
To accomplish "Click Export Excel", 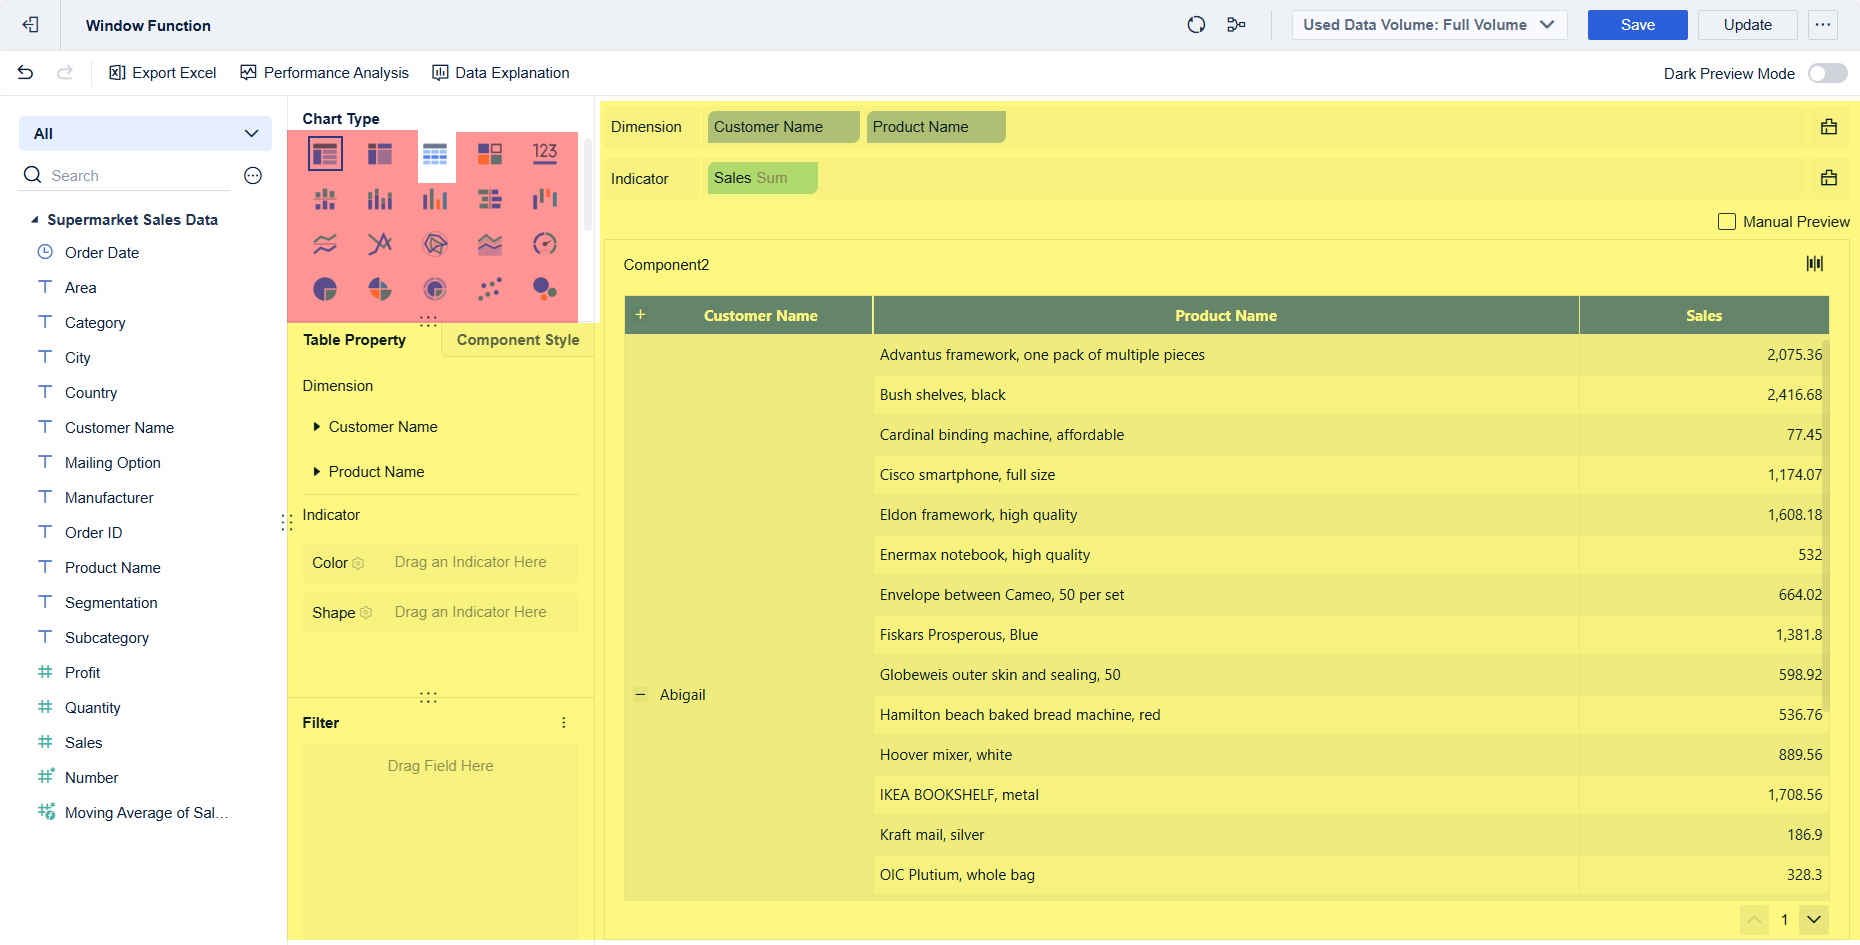I will coord(162,73).
